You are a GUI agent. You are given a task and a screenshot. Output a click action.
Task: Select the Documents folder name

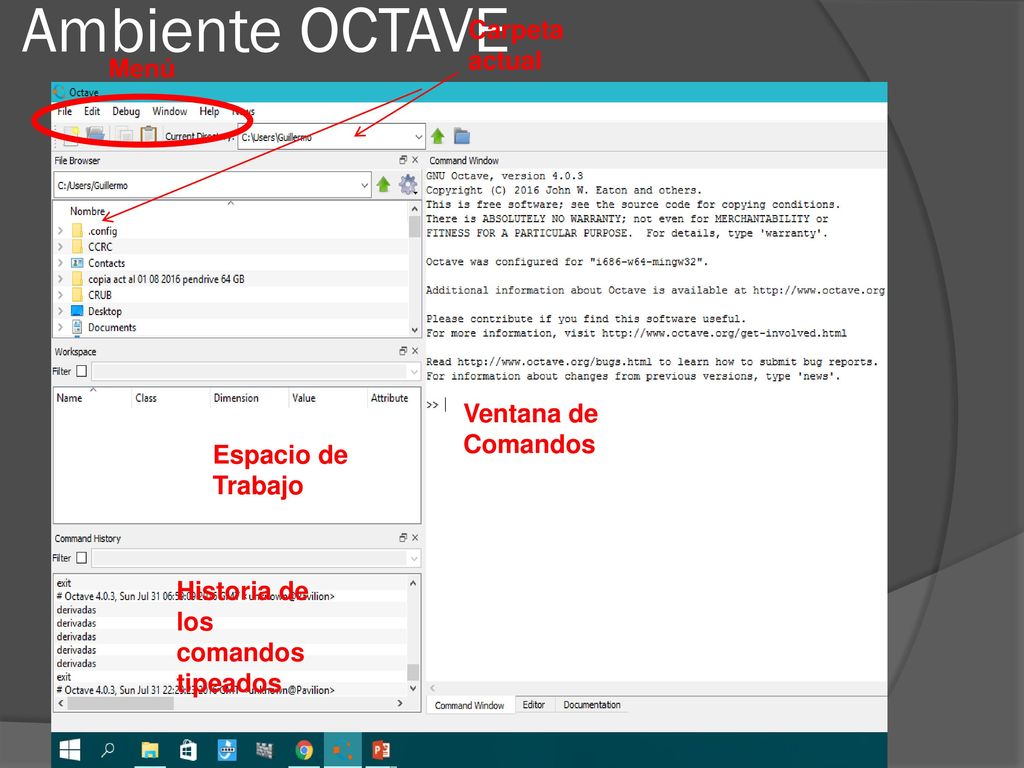pyautogui.click(x=112, y=327)
